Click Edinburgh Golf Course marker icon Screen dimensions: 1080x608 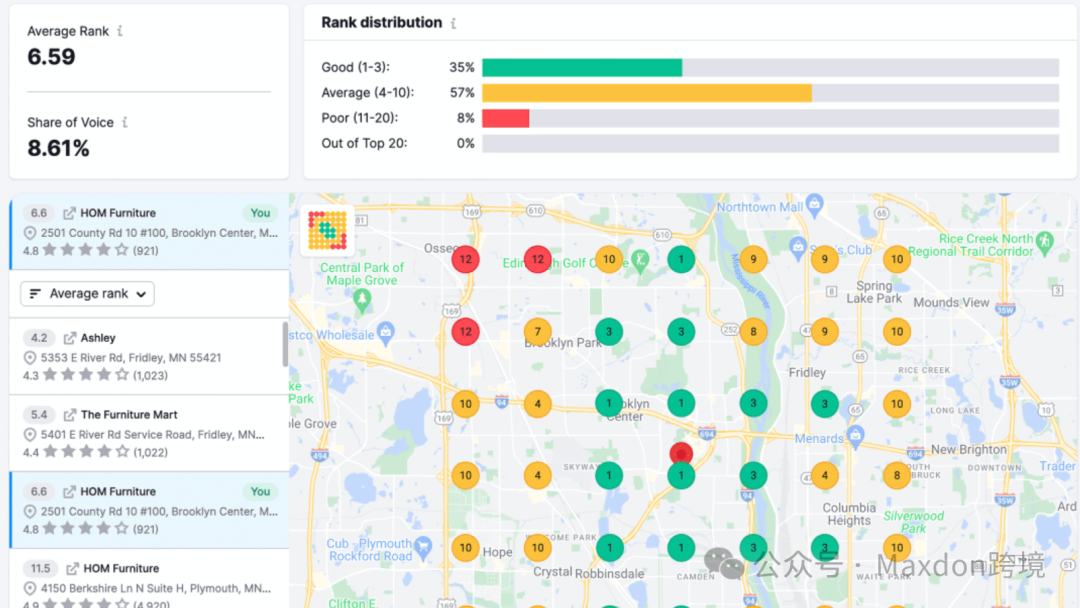point(641,260)
